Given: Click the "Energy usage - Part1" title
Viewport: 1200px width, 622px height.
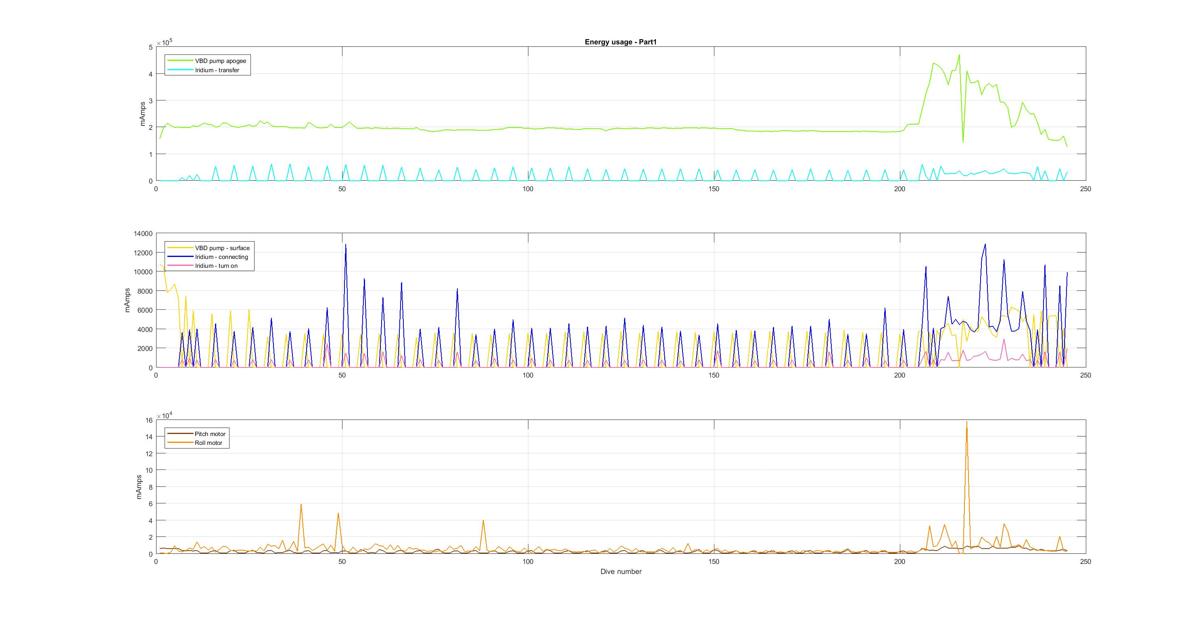Looking at the screenshot, I should coord(620,42).
